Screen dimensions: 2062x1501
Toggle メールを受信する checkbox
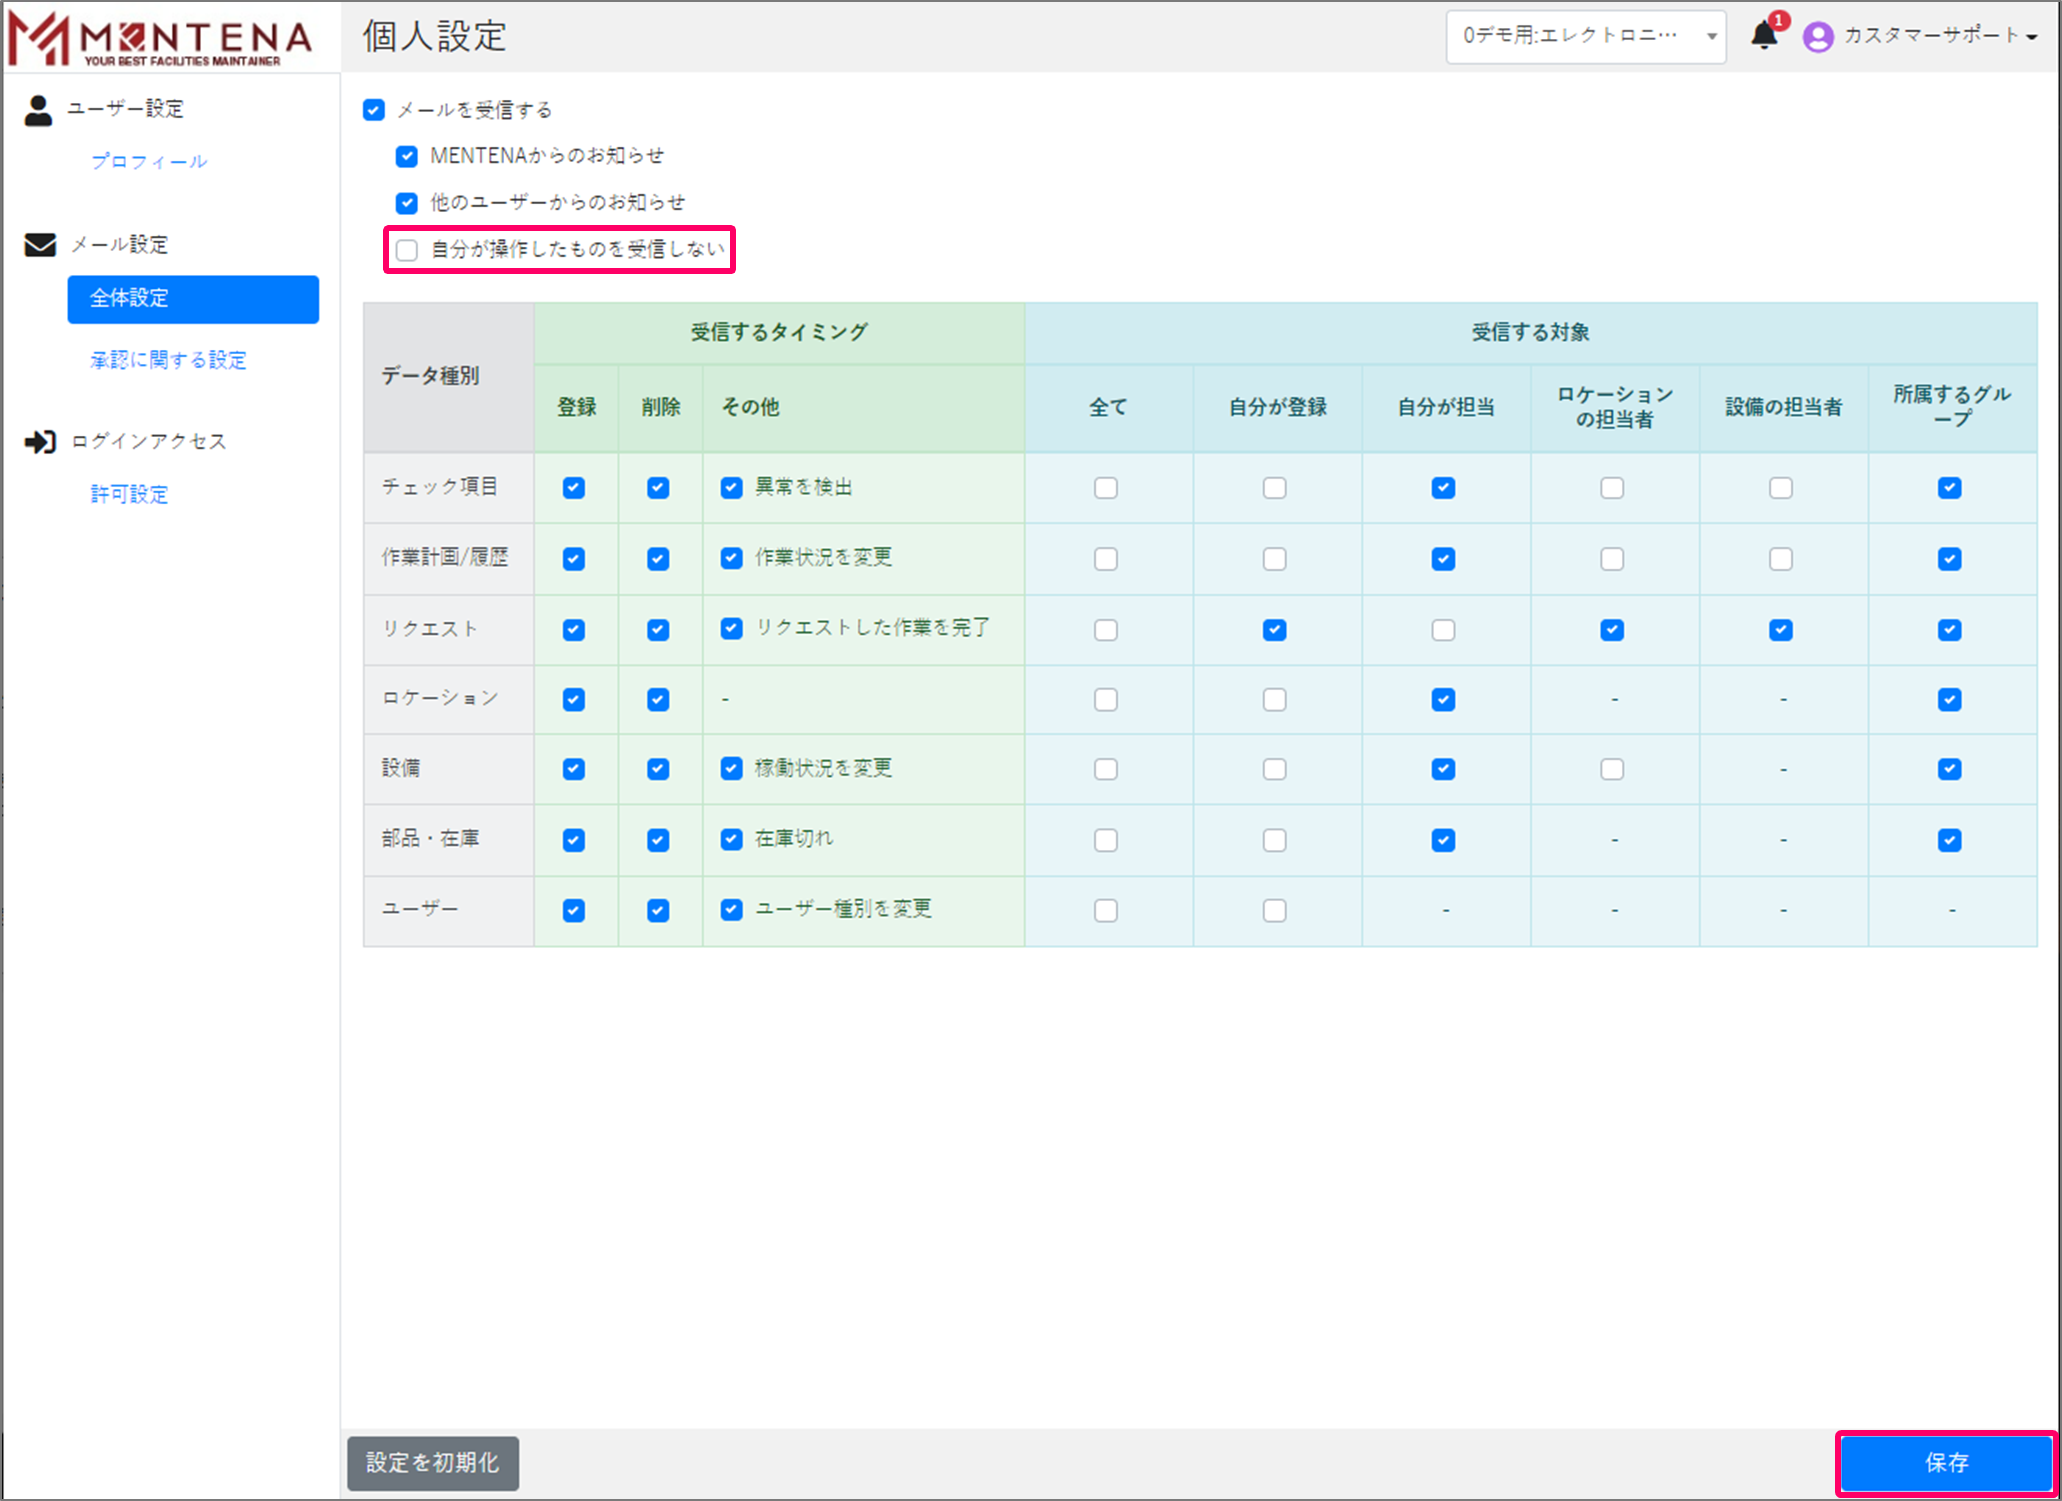[x=374, y=110]
